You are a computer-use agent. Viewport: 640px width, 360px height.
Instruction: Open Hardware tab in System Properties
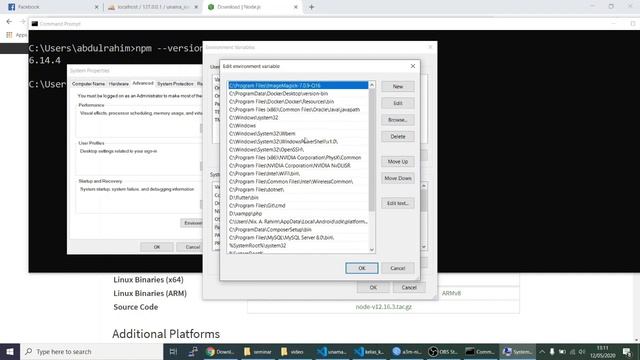pyautogui.click(x=119, y=84)
